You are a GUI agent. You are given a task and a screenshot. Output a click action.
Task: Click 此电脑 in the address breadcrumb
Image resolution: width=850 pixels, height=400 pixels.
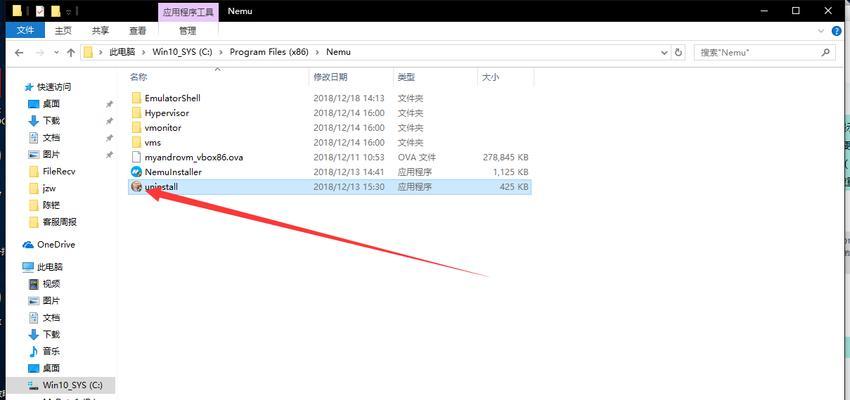coord(121,53)
